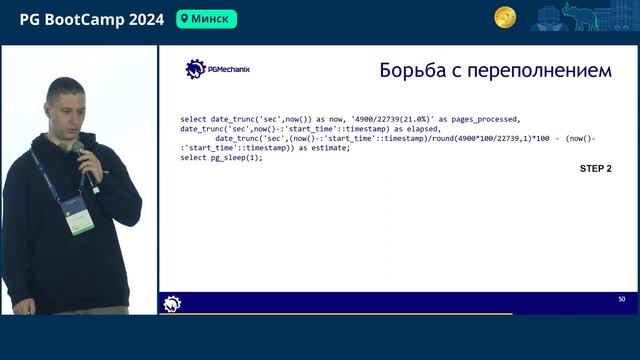Click the Минск location badge

click(x=207, y=19)
